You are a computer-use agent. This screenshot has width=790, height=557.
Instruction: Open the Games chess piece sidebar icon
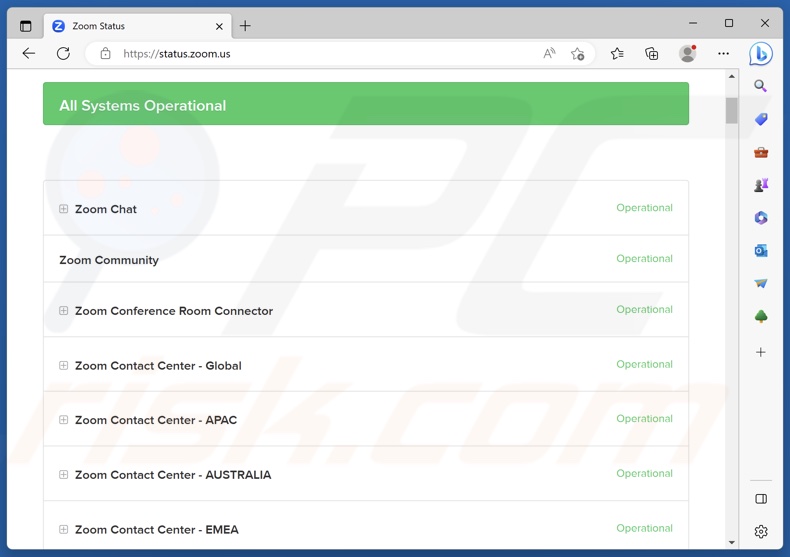coord(761,185)
